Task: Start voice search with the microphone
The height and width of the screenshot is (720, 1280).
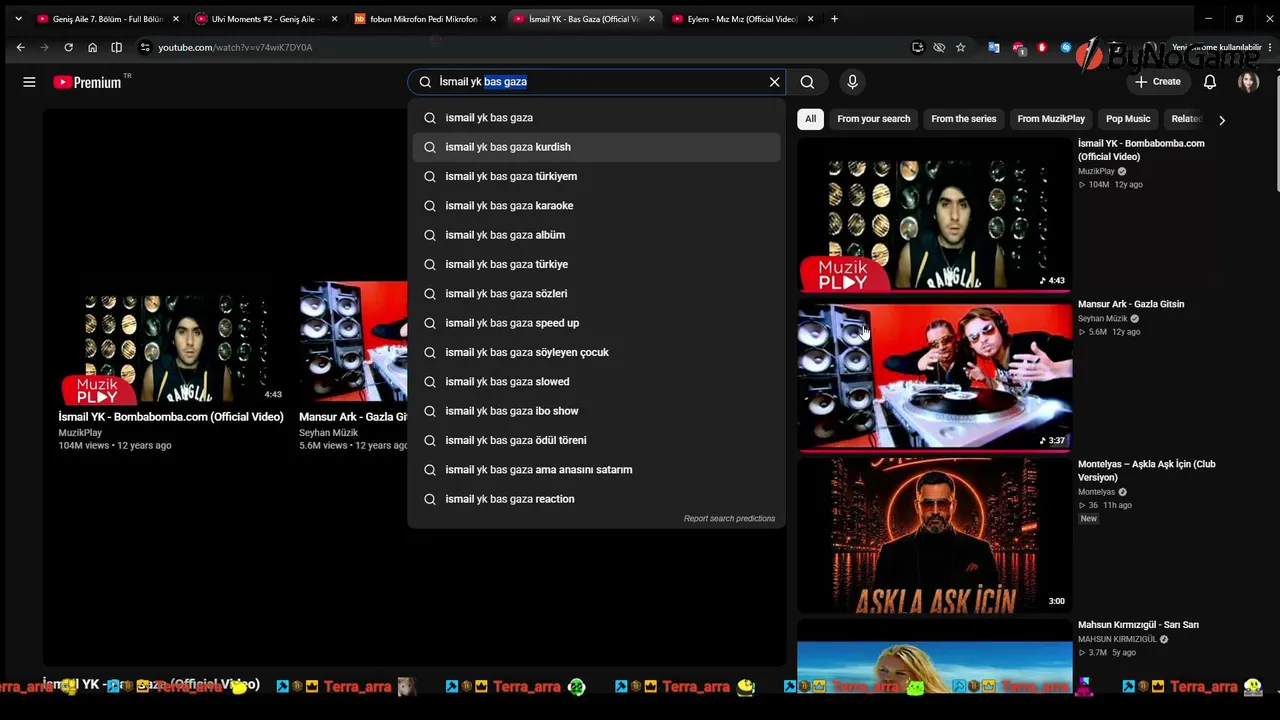Action: (852, 82)
